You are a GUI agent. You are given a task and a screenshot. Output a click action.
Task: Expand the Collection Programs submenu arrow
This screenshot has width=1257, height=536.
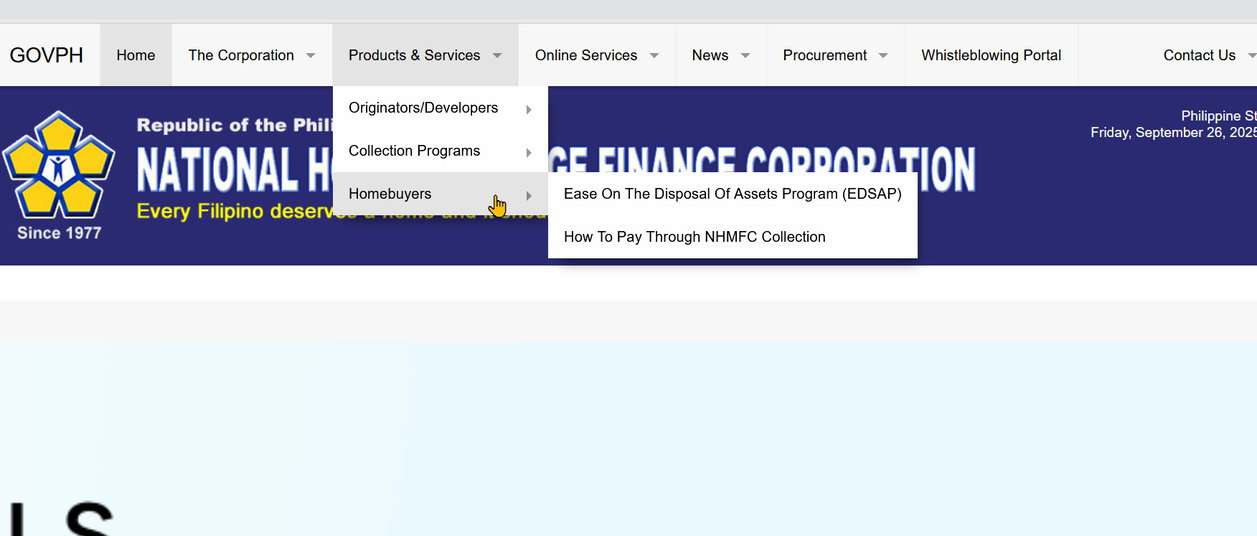(x=529, y=152)
